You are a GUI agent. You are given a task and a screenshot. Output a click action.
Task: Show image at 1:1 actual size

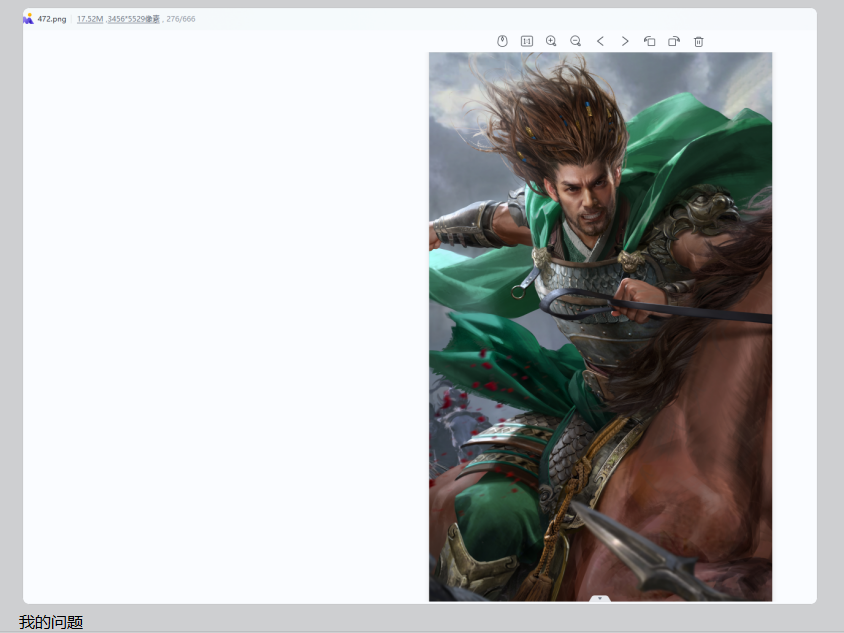527,41
